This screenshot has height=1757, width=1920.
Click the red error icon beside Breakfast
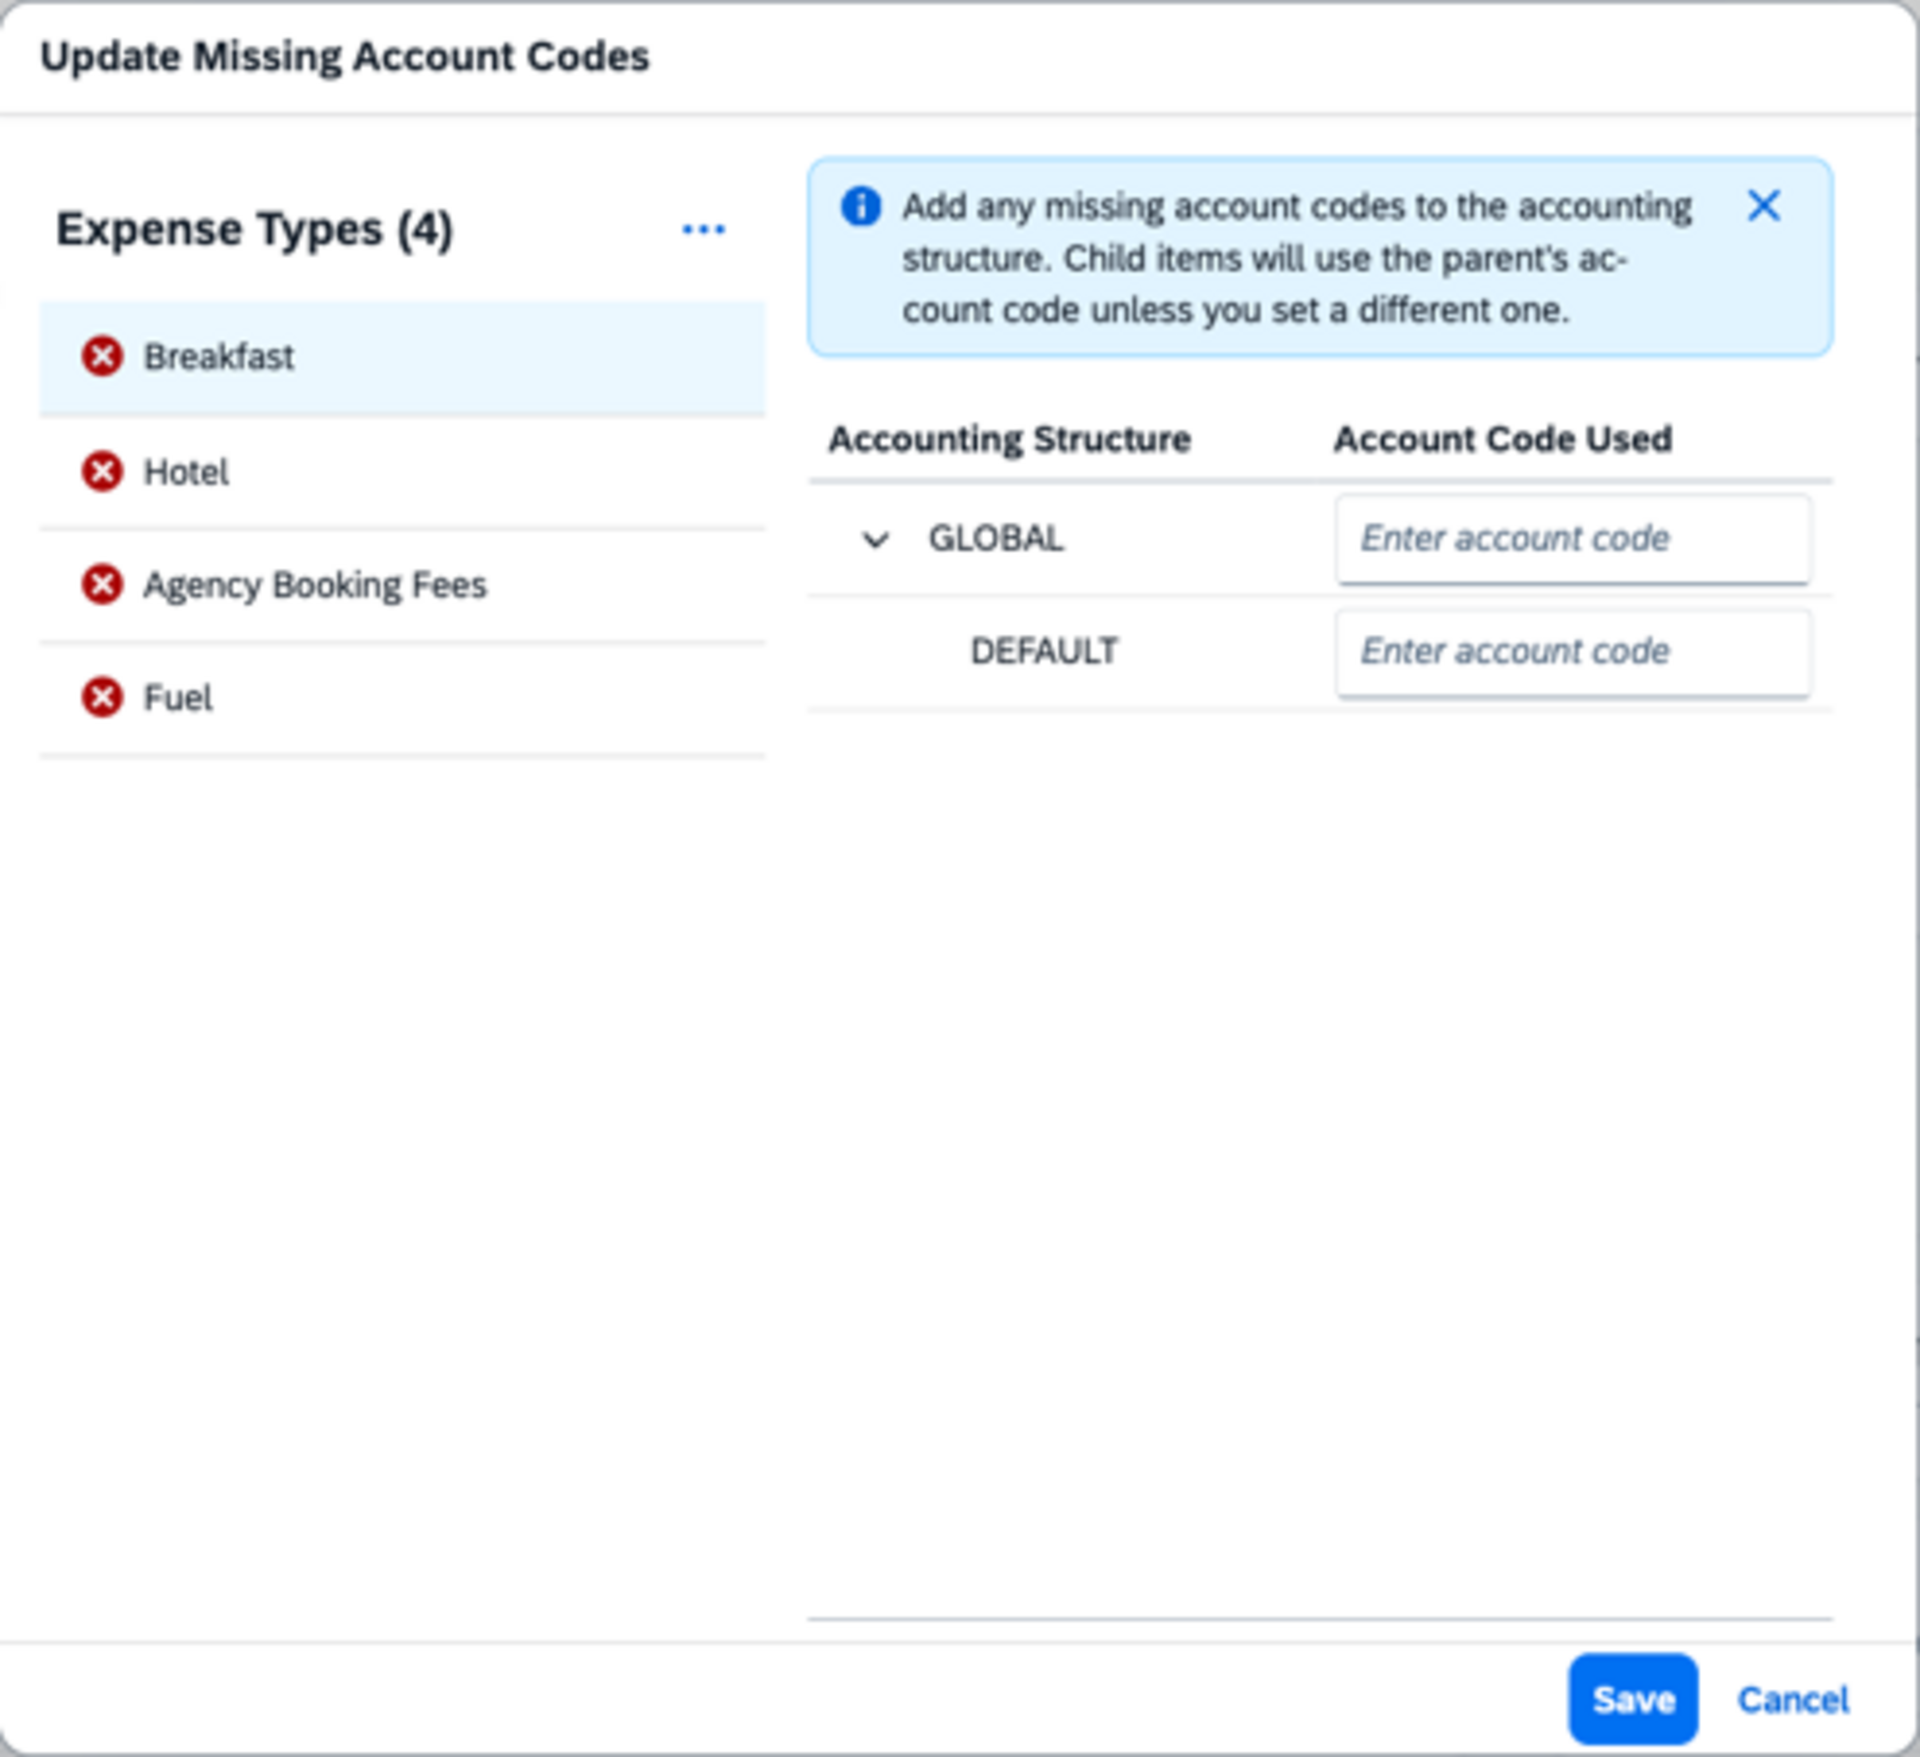102,356
